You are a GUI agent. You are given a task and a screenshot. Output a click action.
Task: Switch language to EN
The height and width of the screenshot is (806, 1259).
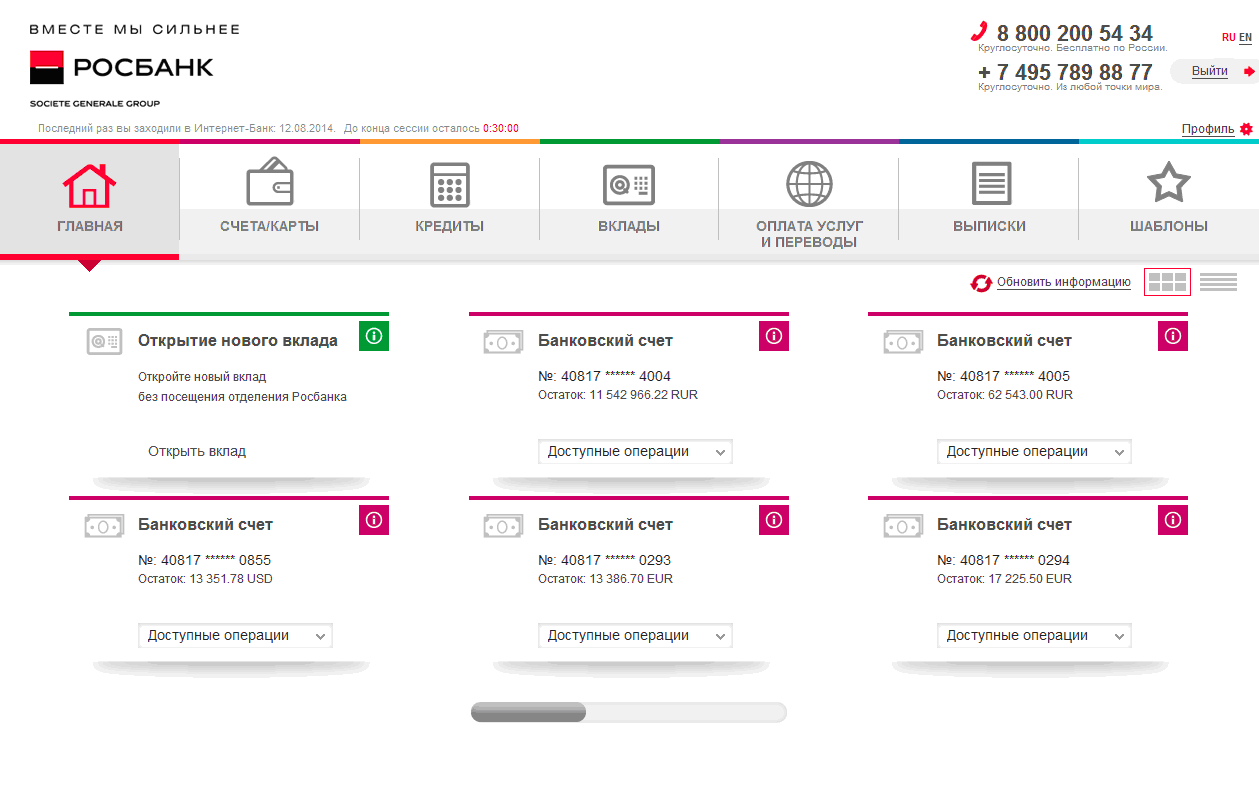point(1245,37)
